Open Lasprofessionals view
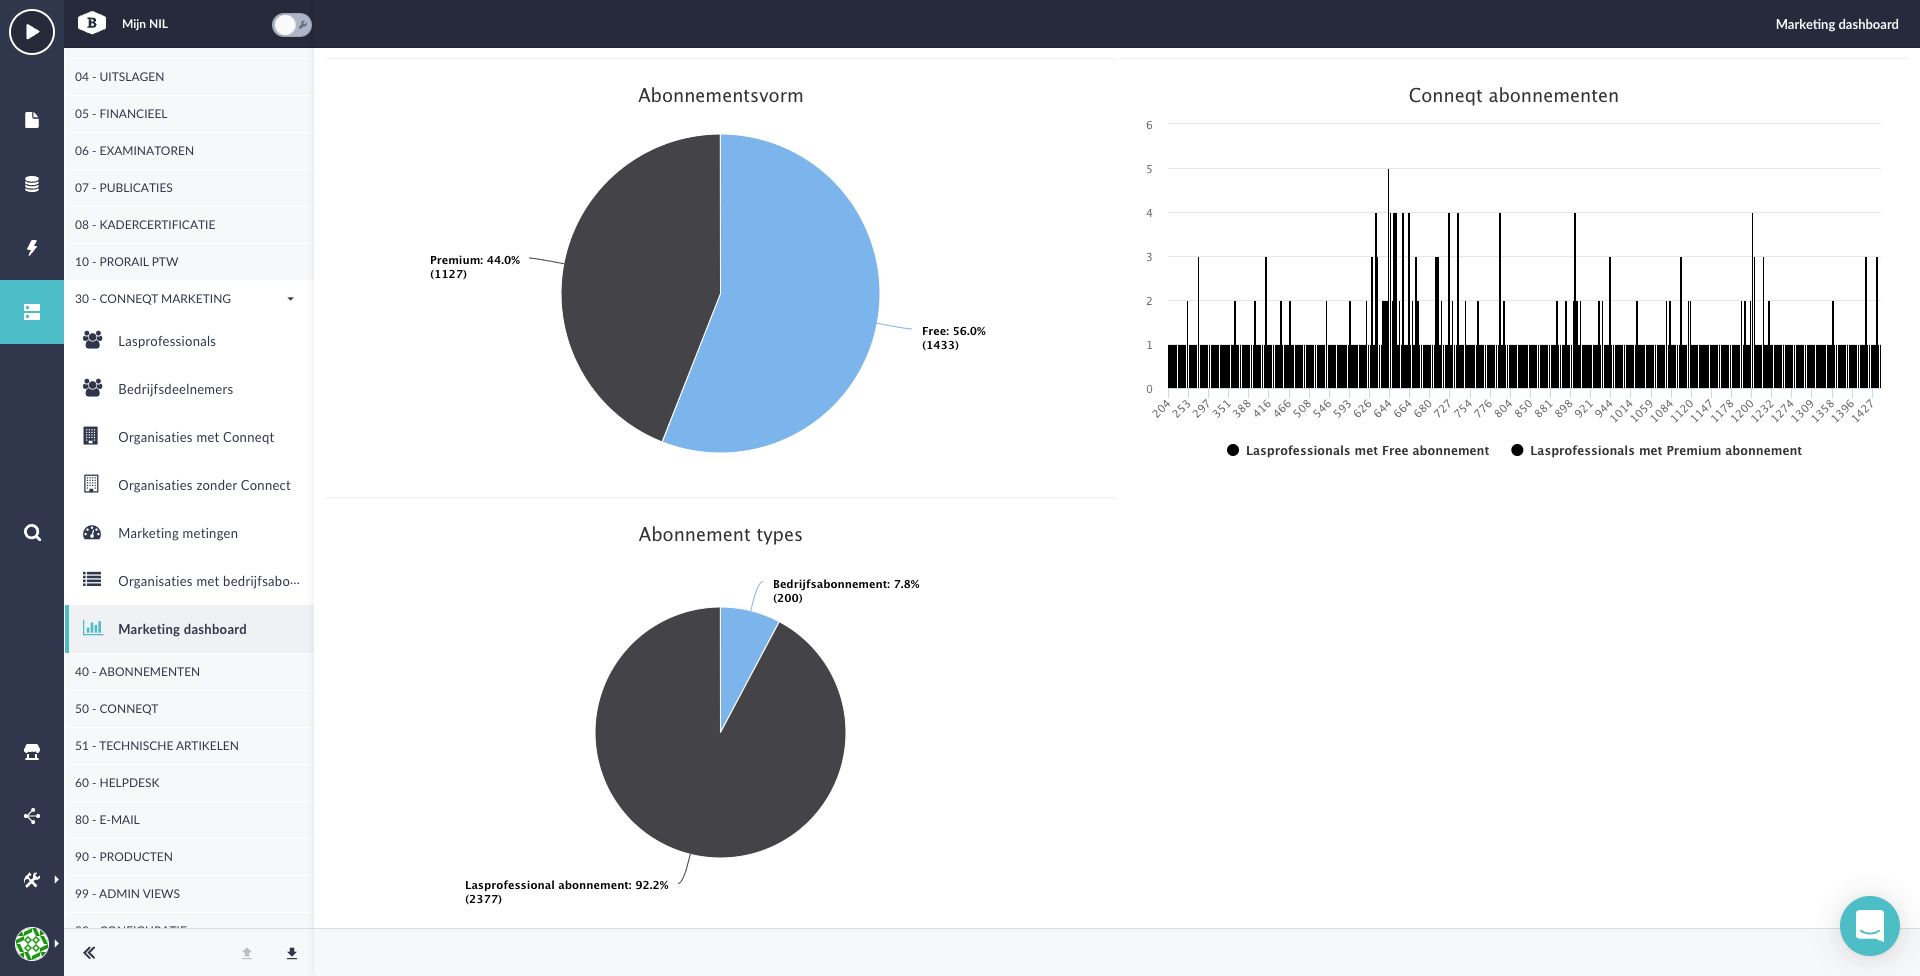Viewport: 1920px width, 976px height. point(189,341)
